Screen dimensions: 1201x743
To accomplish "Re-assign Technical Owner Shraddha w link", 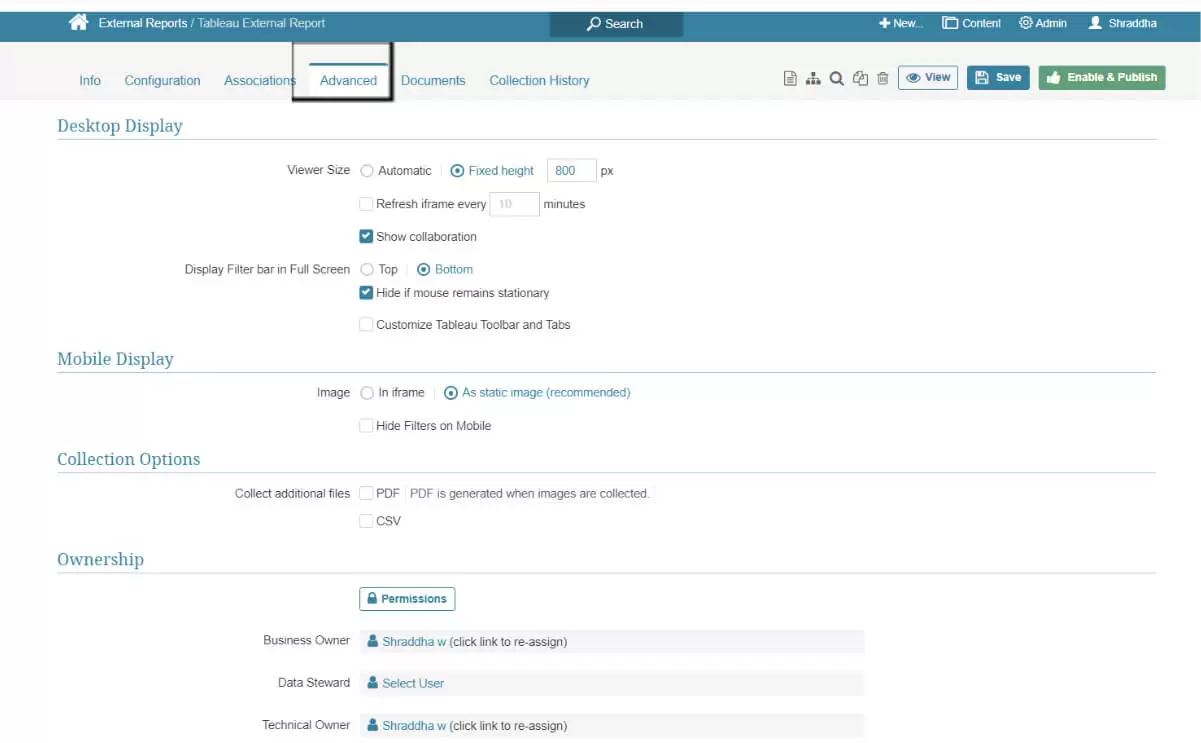I will (x=414, y=726).
